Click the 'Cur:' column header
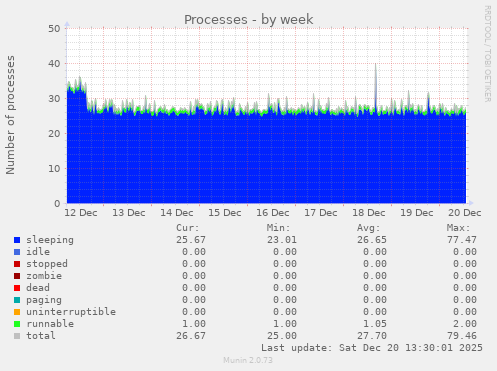The image size is (497, 371). (188, 228)
